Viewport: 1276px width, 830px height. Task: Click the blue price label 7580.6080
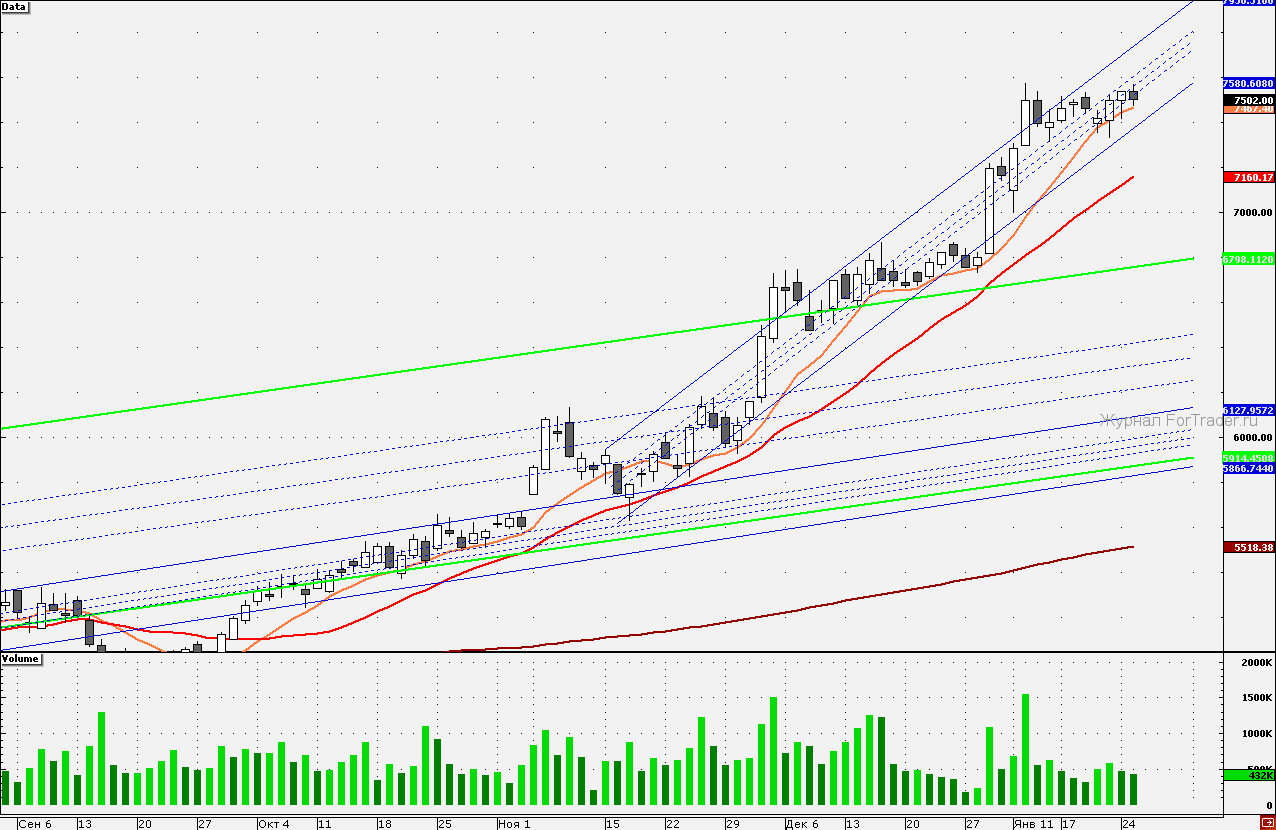1249,84
